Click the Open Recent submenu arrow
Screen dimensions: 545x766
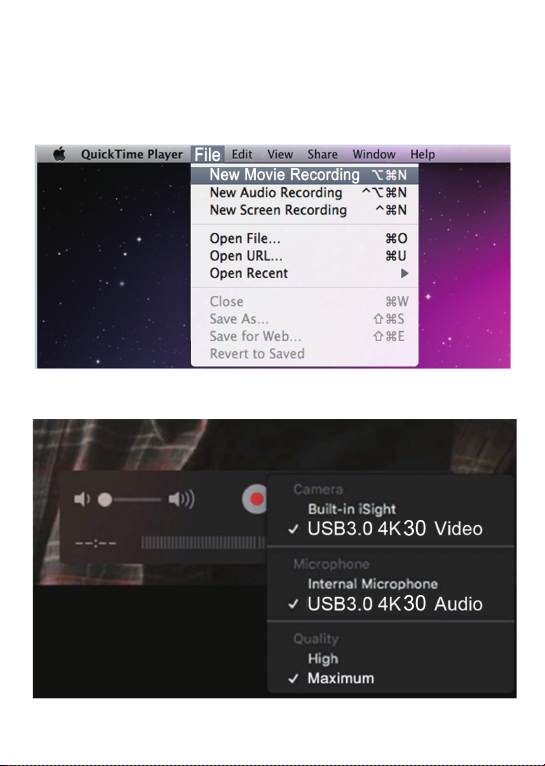(x=404, y=274)
